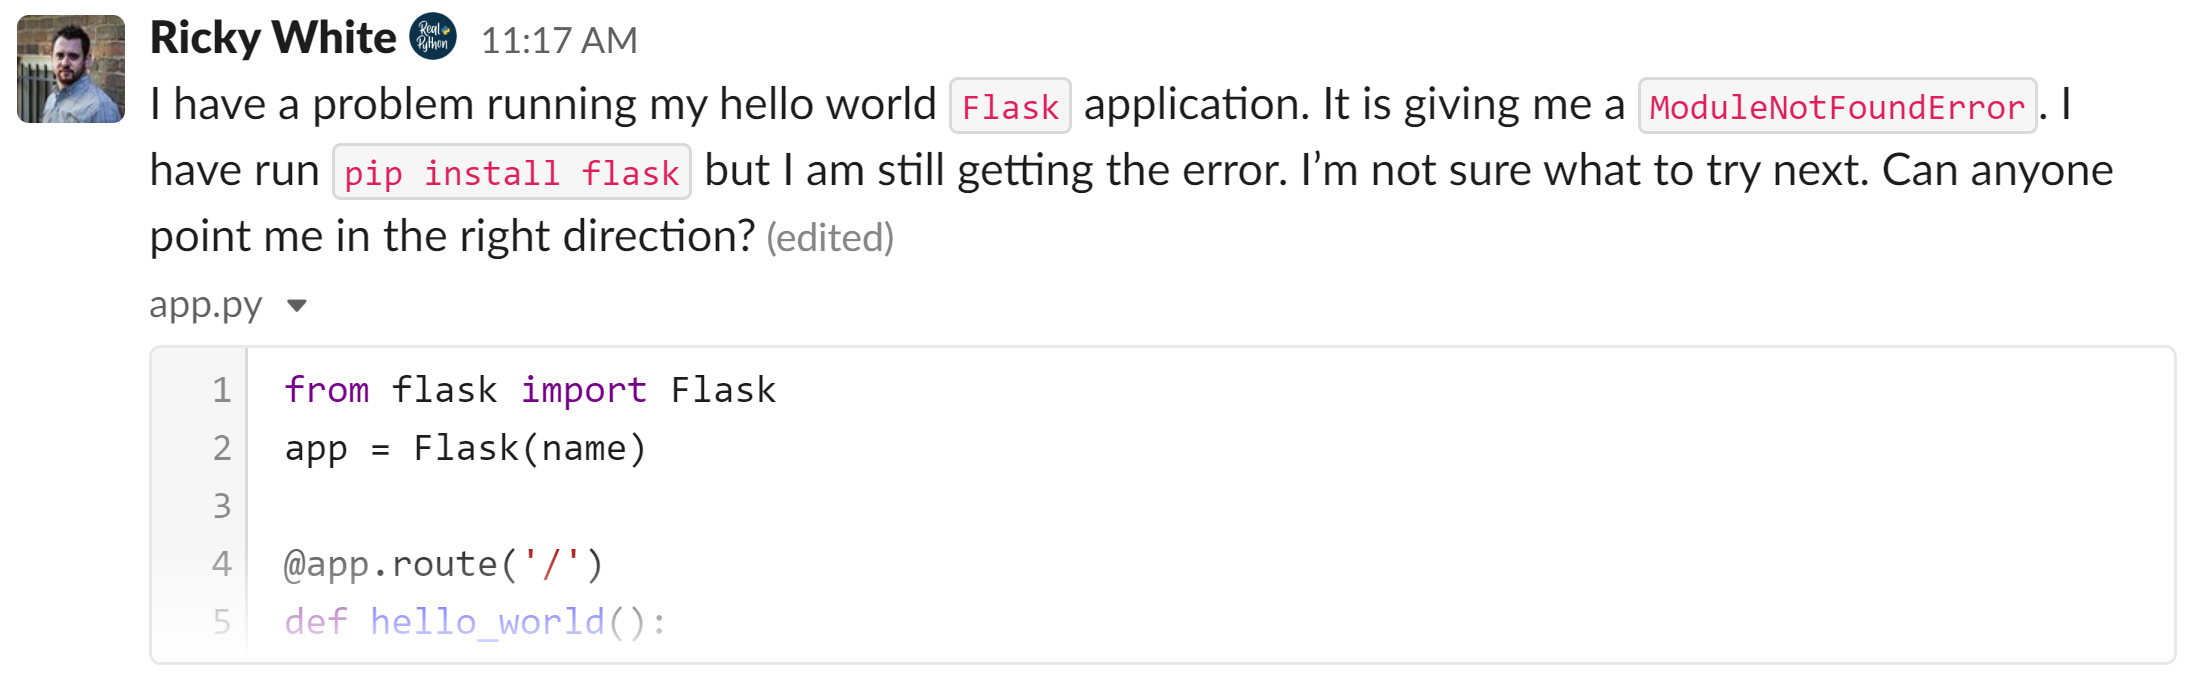Select the @app.route decorator on line 4
2199x683 pixels.
tap(442, 563)
